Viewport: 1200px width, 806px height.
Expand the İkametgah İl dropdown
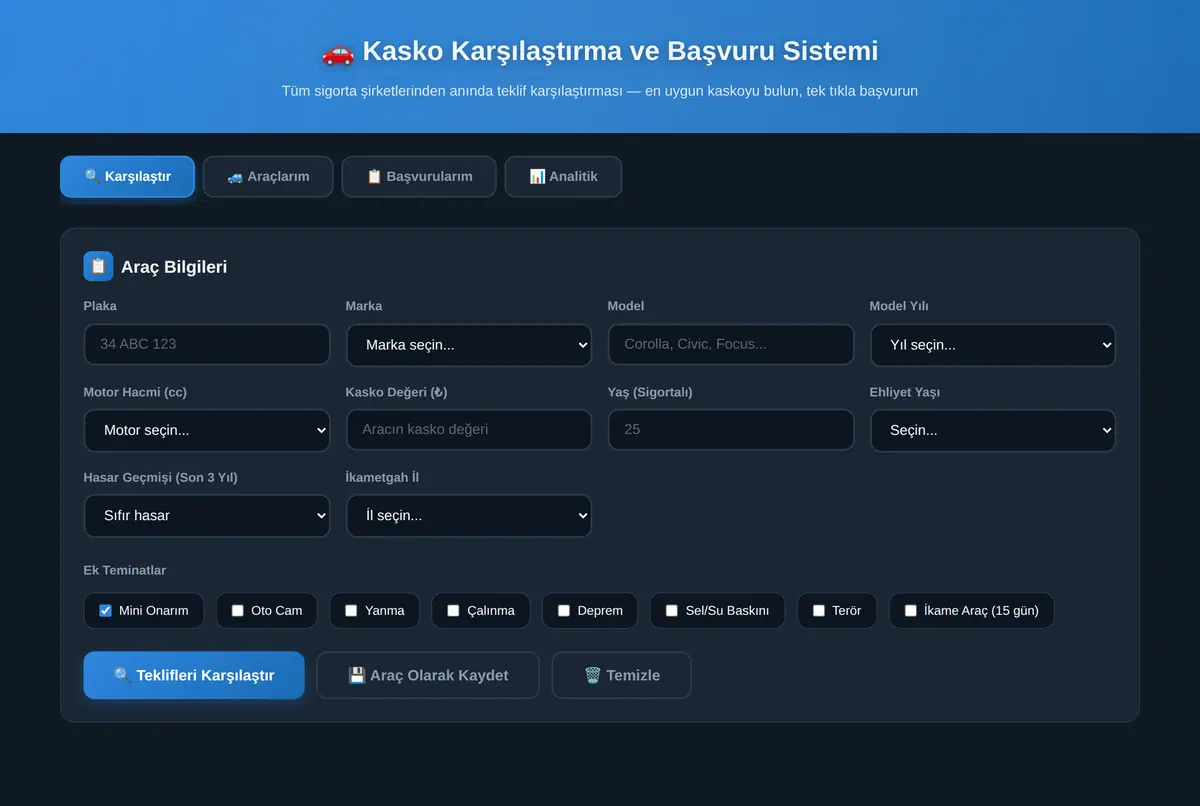469,516
